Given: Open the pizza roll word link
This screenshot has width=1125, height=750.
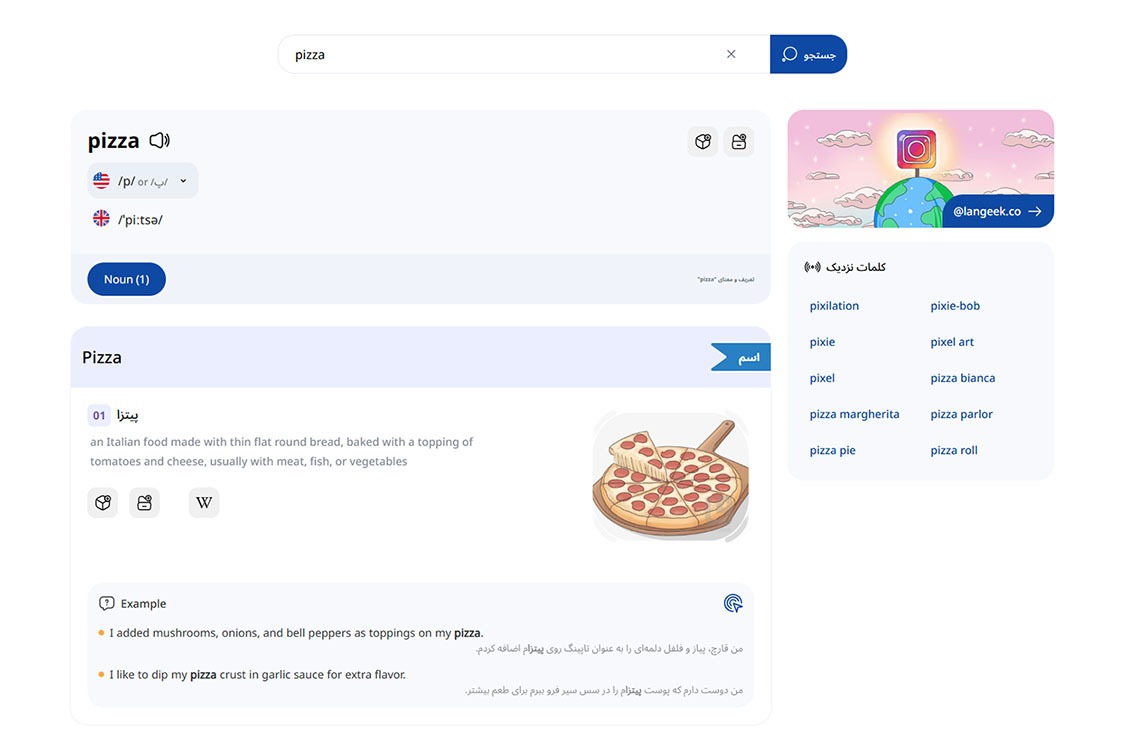Looking at the screenshot, I should click(954, 450).
